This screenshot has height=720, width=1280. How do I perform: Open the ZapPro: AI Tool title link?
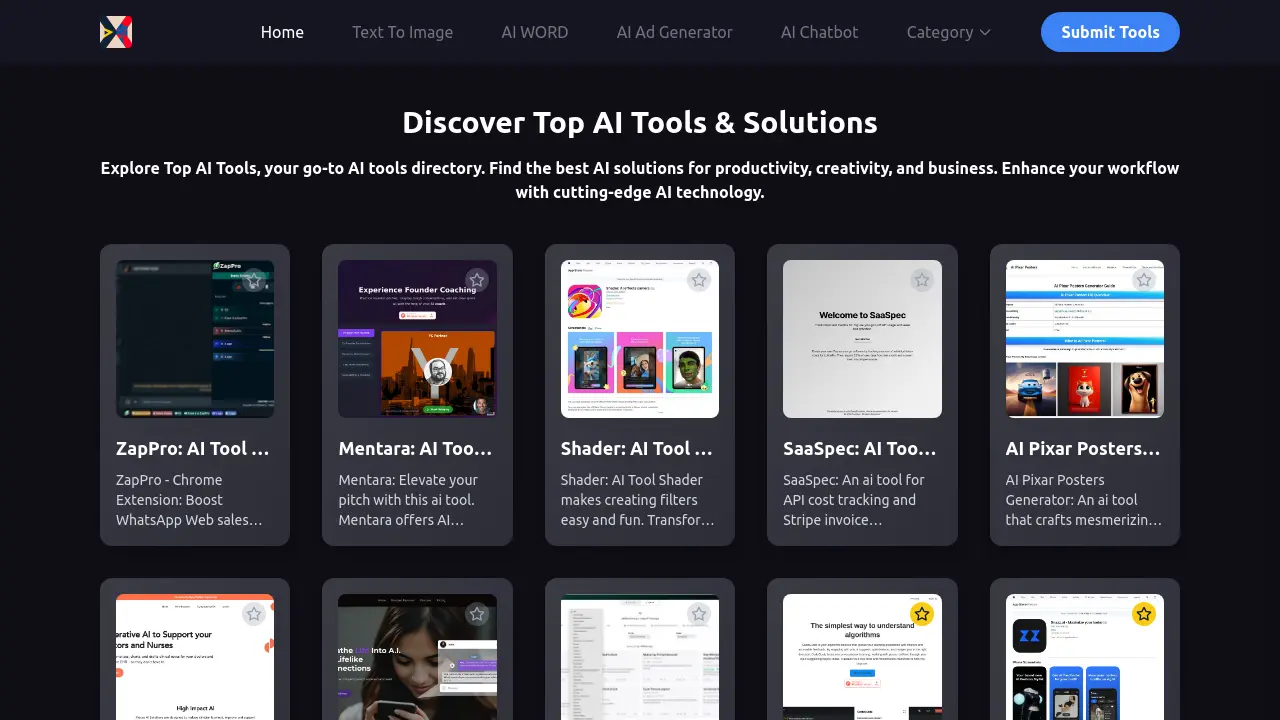click(195, 449)
